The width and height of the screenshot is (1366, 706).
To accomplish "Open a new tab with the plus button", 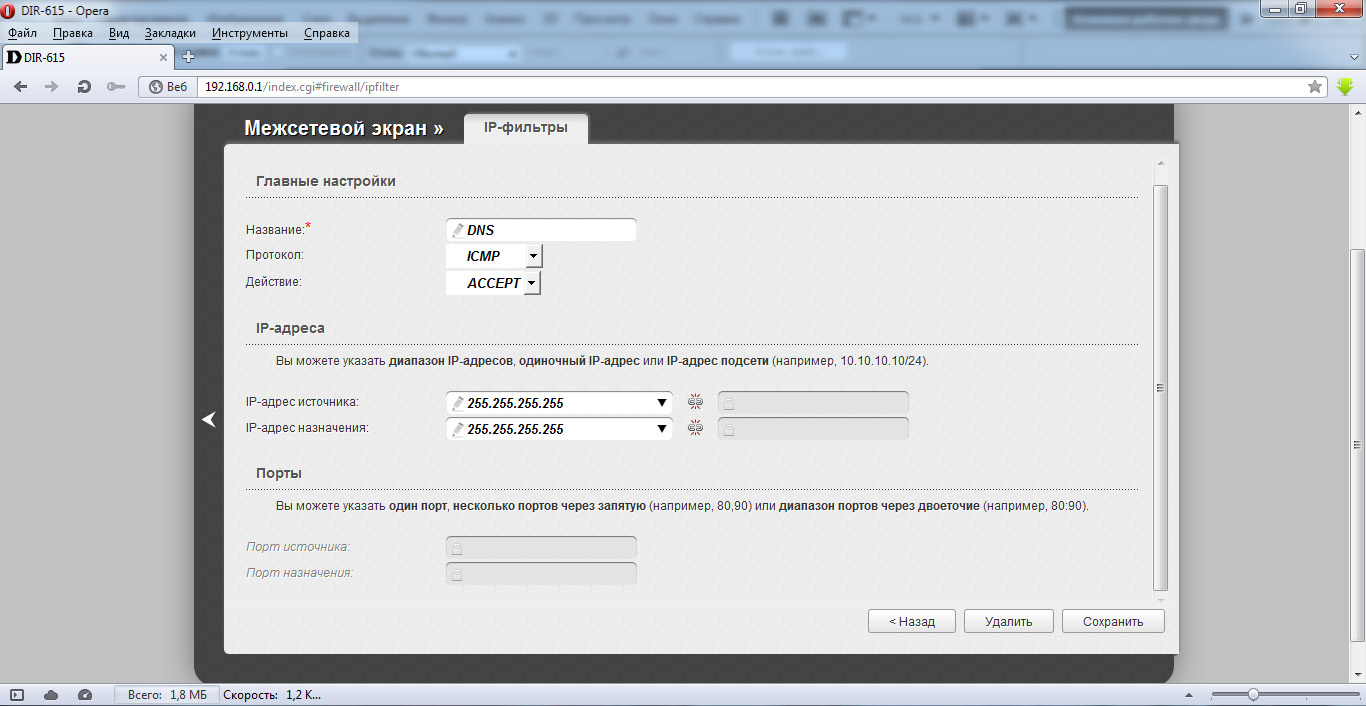I will pyautogui.click(x=188, y=57).
